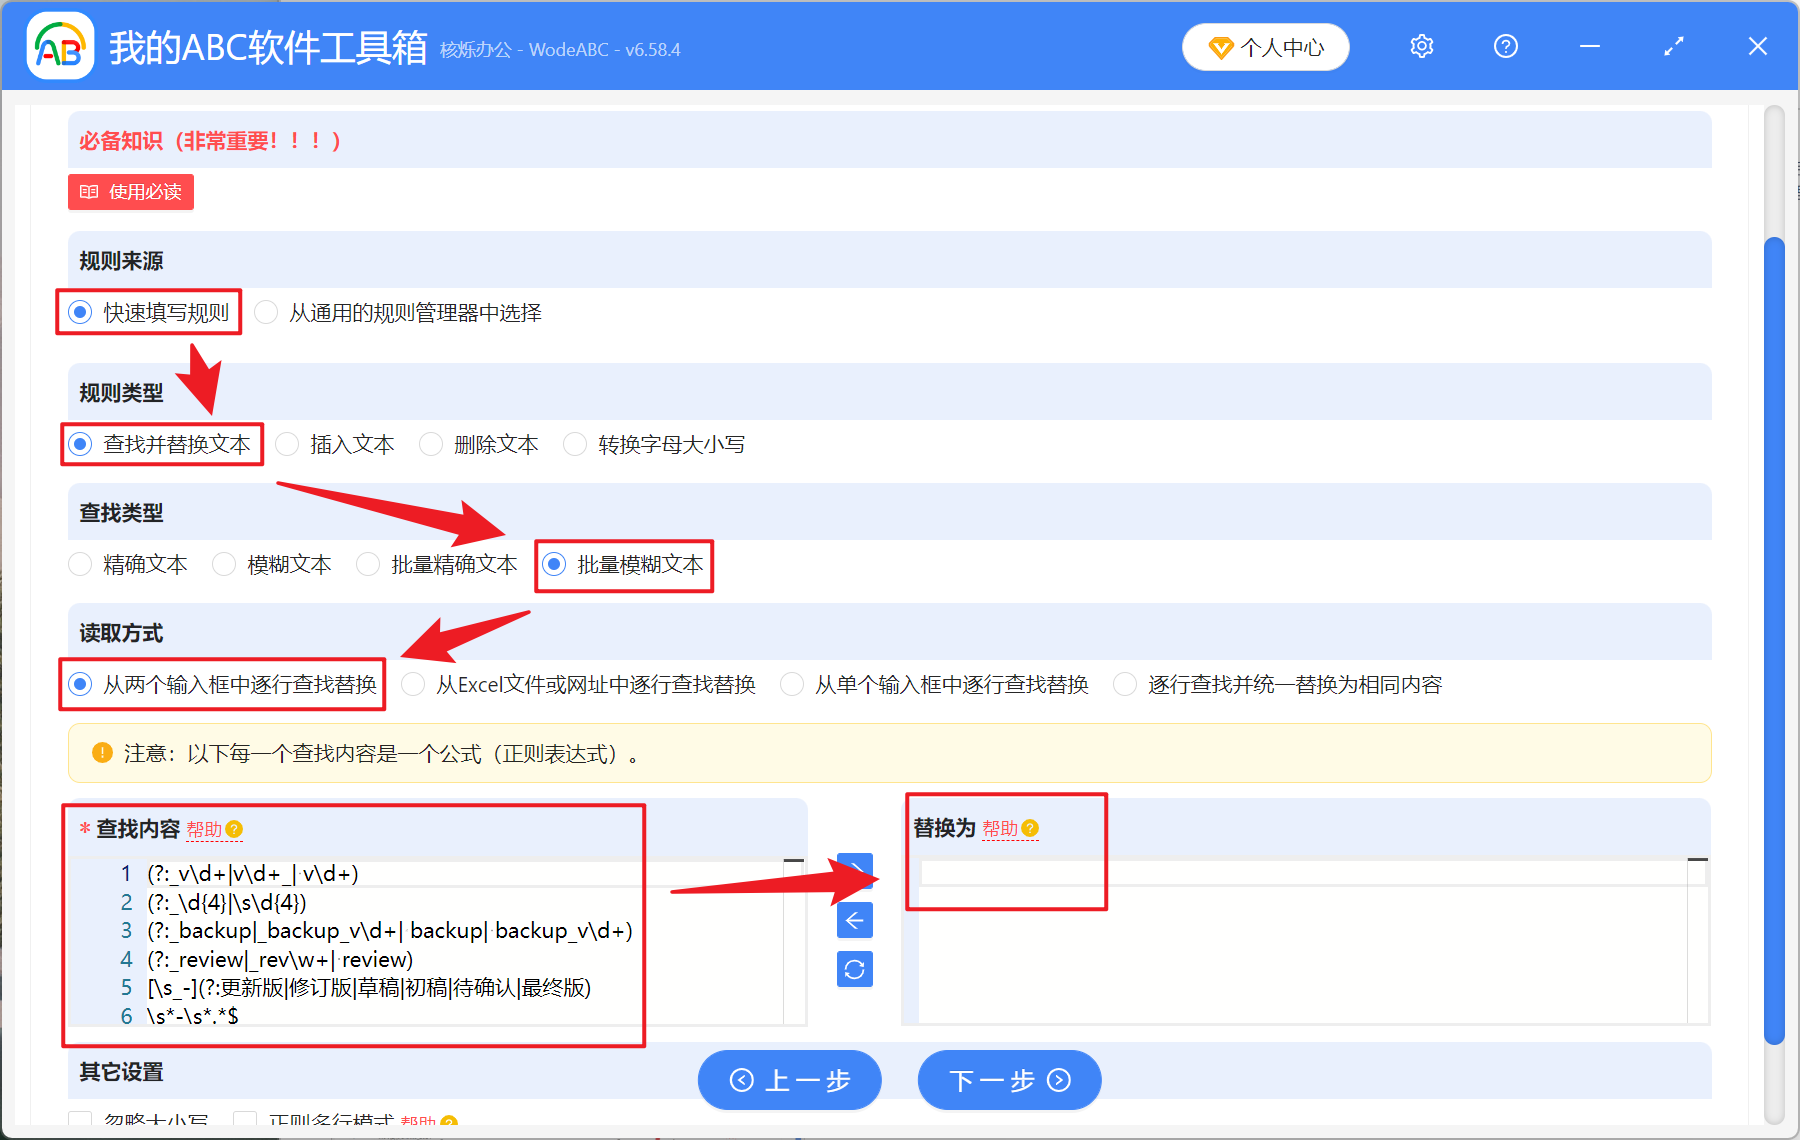Screen dimensions: 1800x1140
Task: Click the left-arrow transfer icon between panels
Action: click(x=855, y=920)
